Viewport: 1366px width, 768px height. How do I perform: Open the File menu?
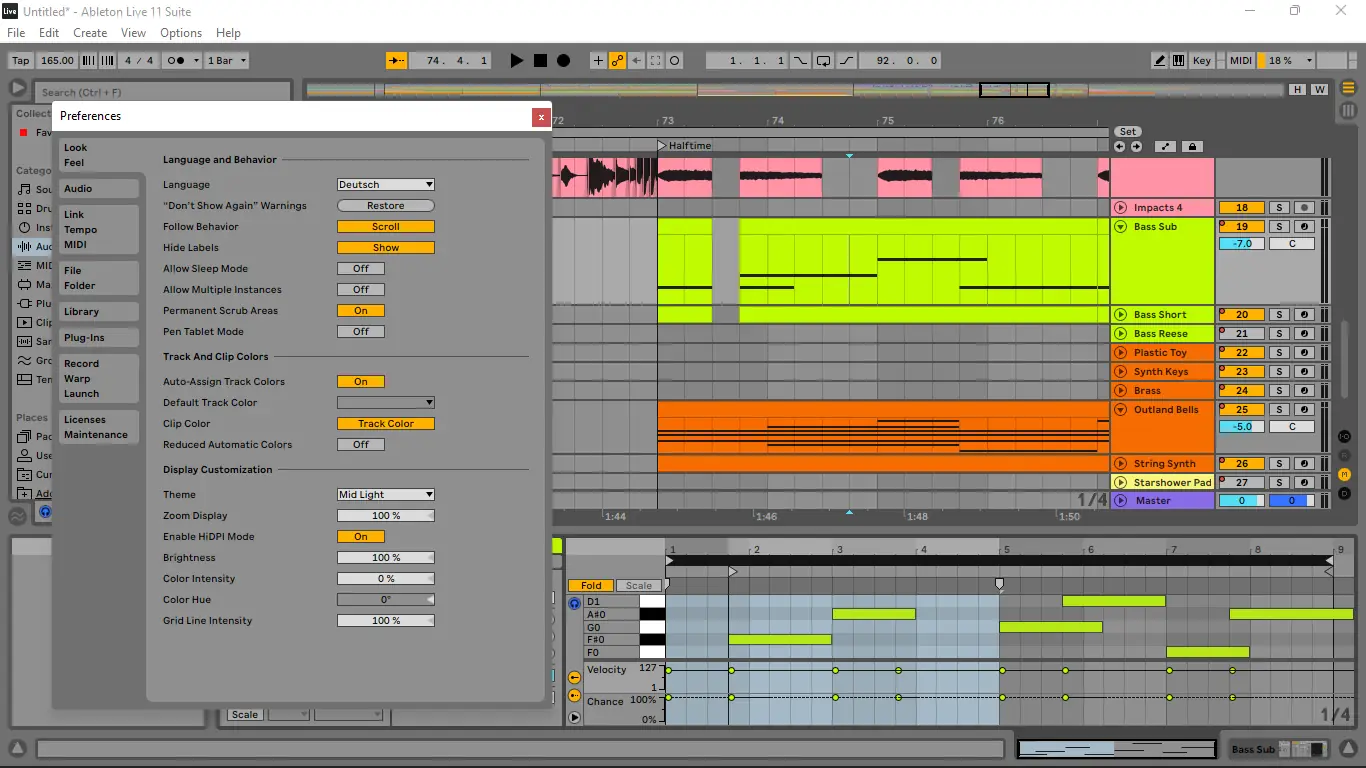point(16,33)
